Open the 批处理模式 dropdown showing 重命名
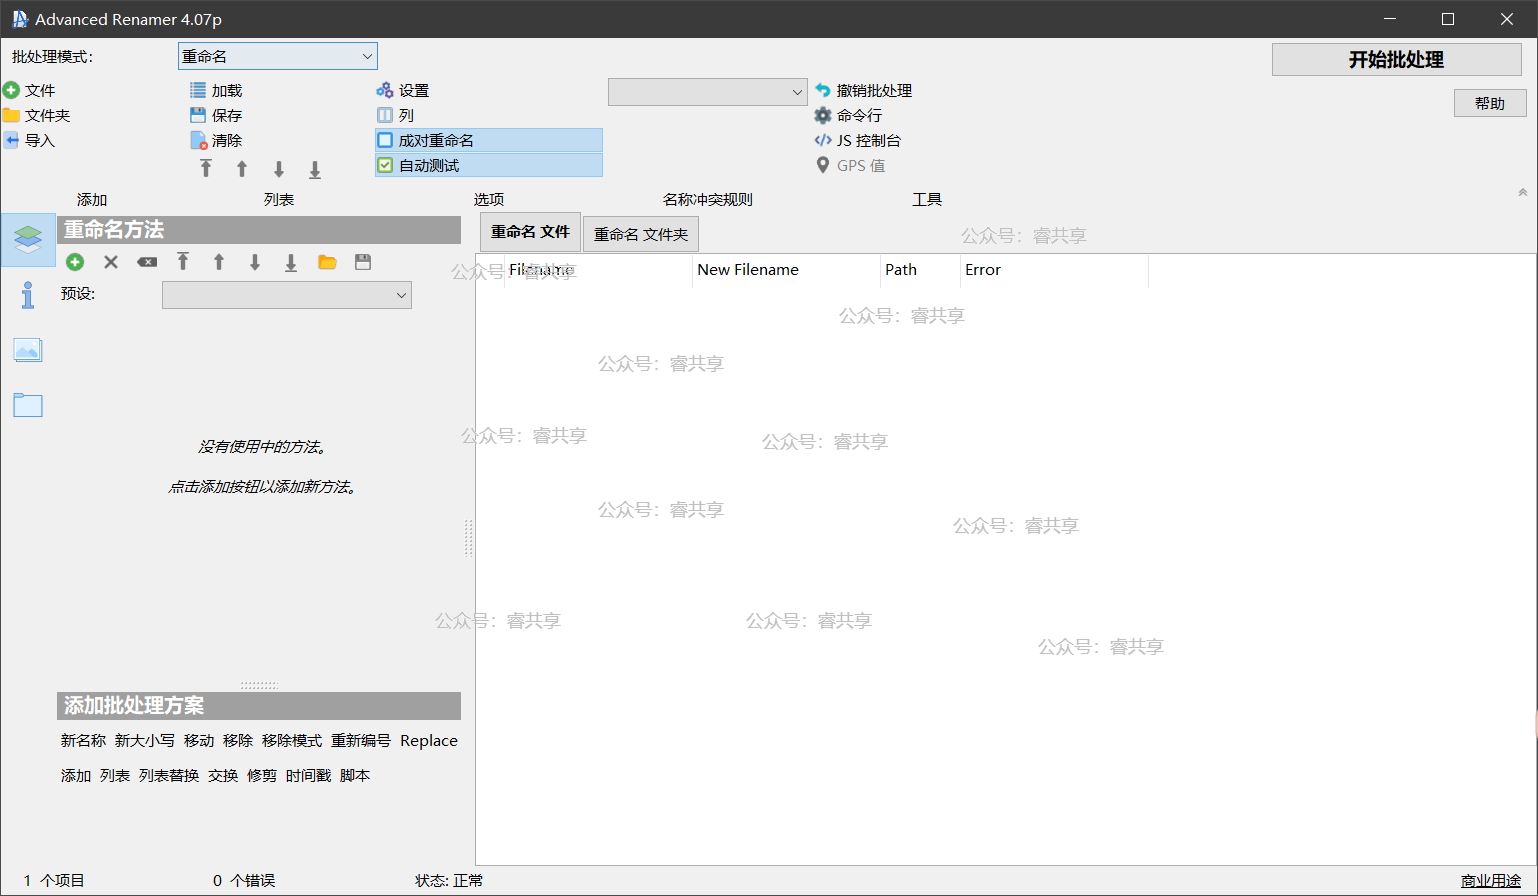The image size is (1538, 896). [x=278, y=56]
